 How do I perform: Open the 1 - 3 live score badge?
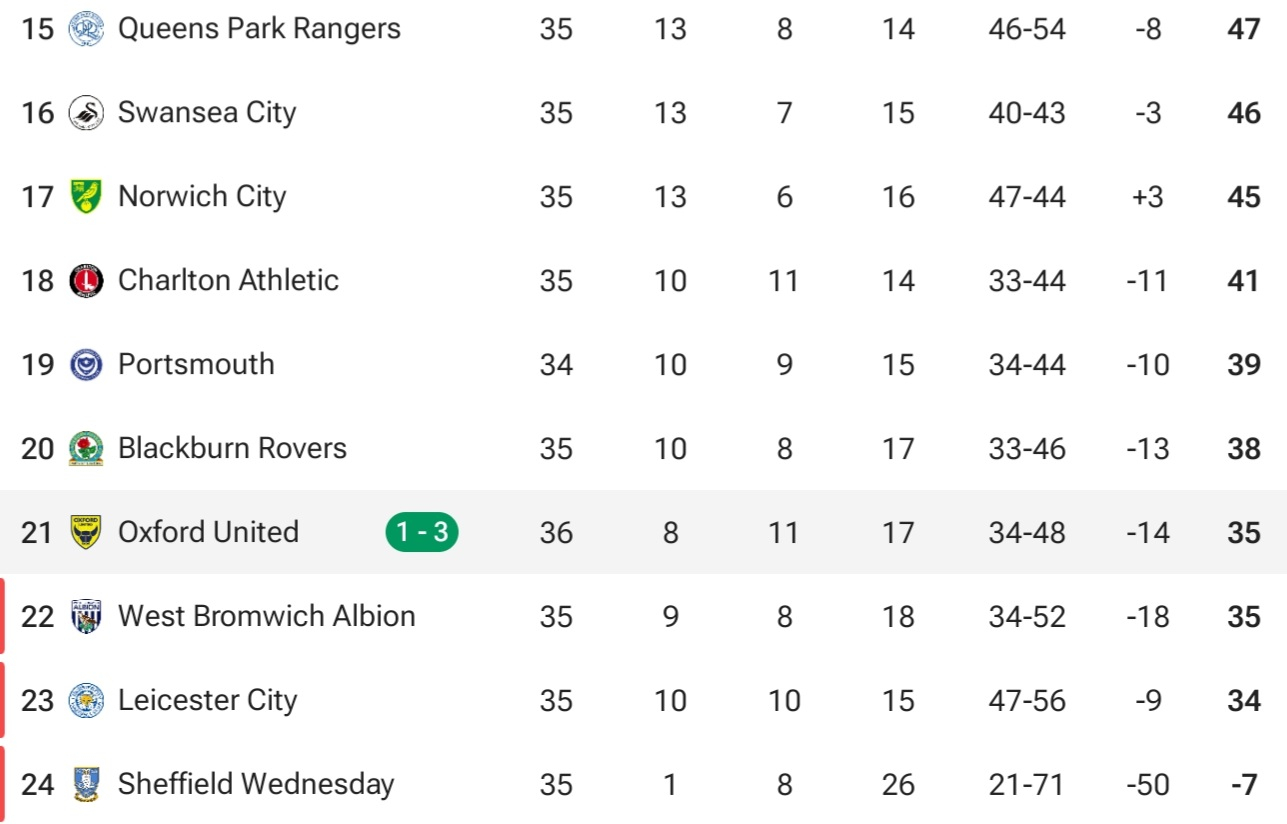click(x=422, y=532)
